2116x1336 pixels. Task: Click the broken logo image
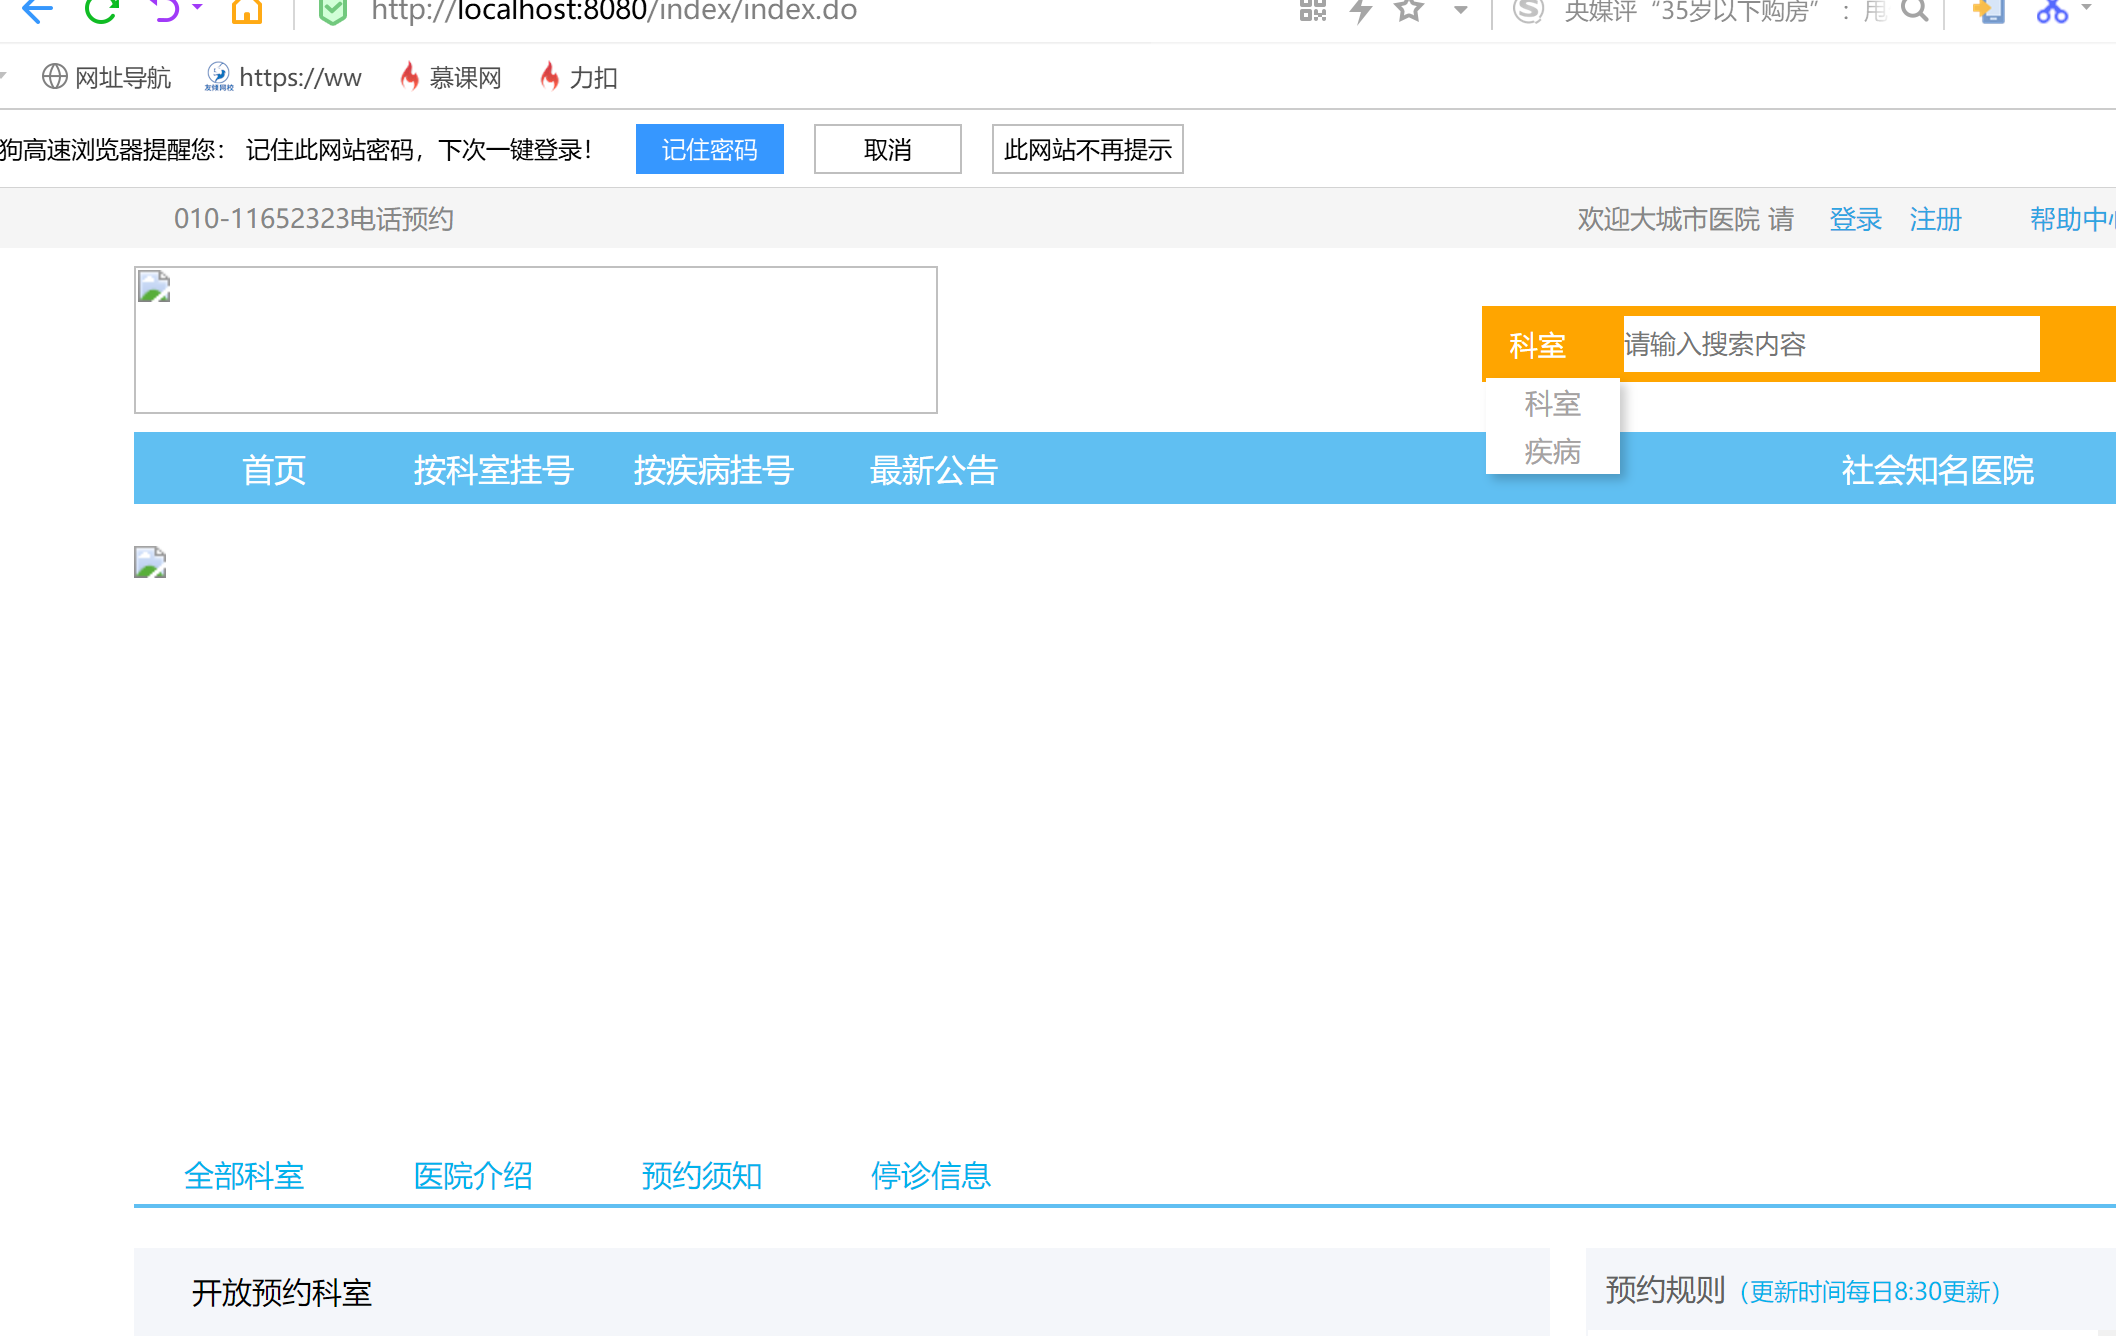pyautogui.click(x=536, y=340)
